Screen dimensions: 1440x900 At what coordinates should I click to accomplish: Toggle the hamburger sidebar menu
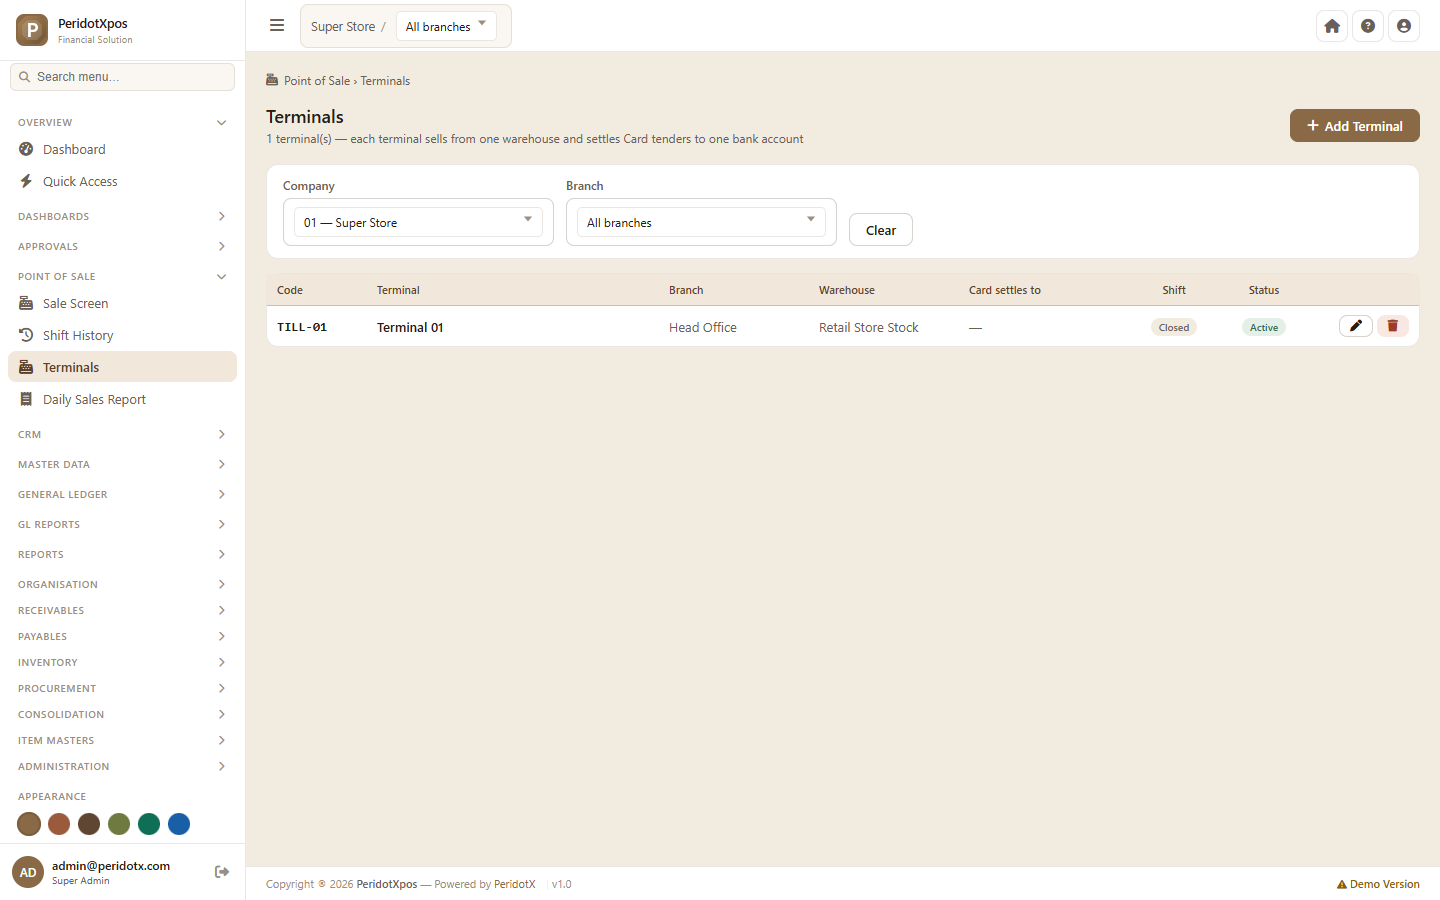[x=277, y=26]
